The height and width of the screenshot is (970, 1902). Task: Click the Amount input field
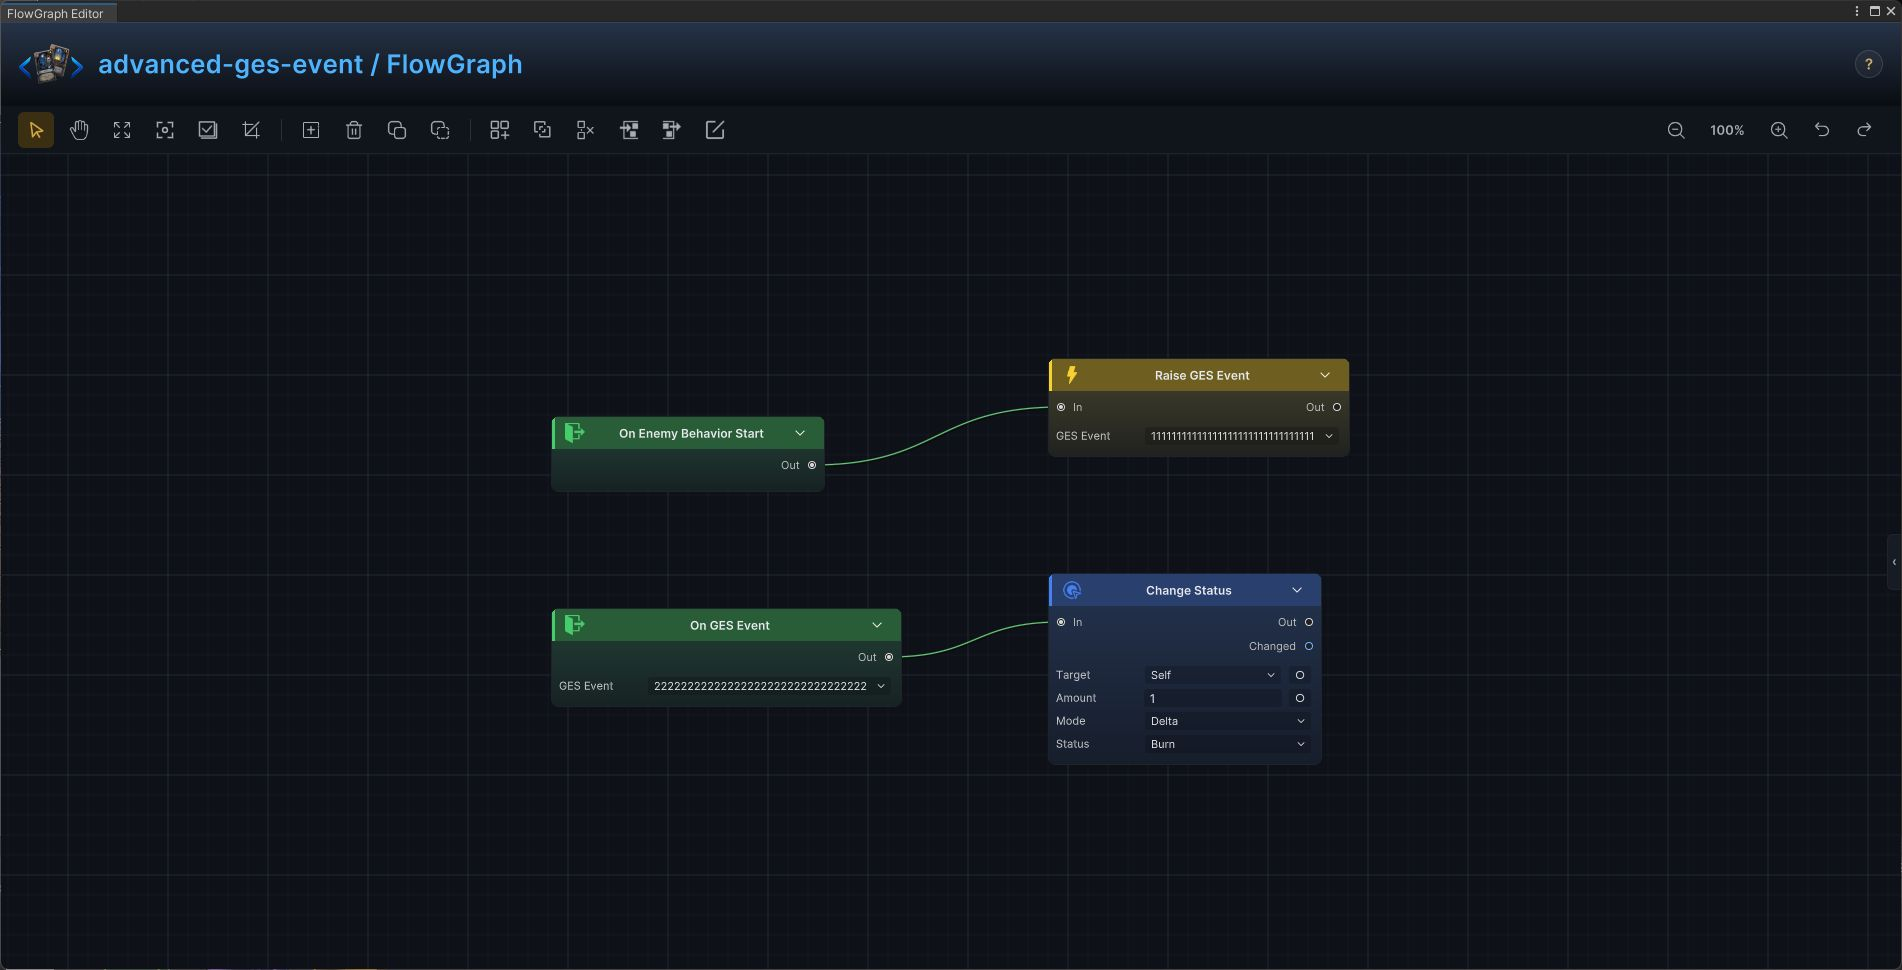tap(1214, 698)
